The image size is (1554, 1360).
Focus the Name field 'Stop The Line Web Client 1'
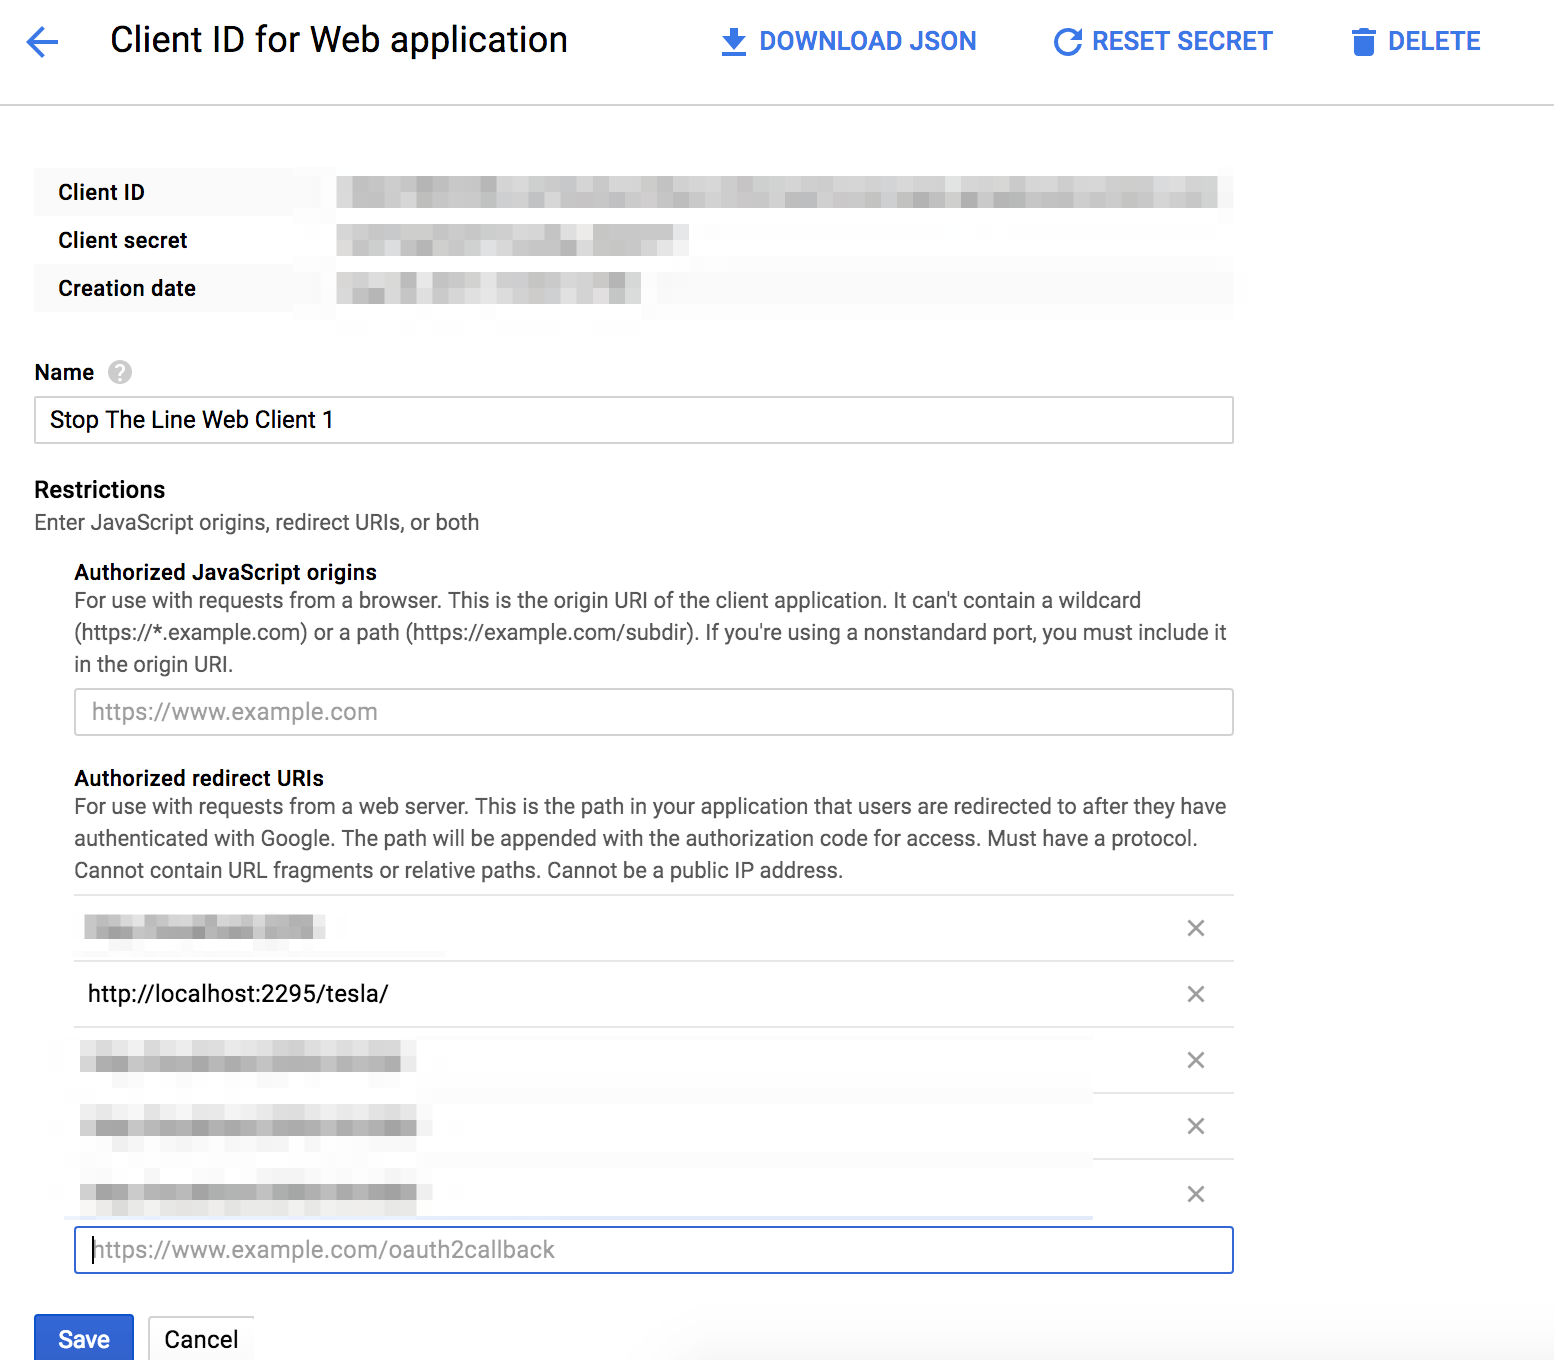[x=634, y=420]
